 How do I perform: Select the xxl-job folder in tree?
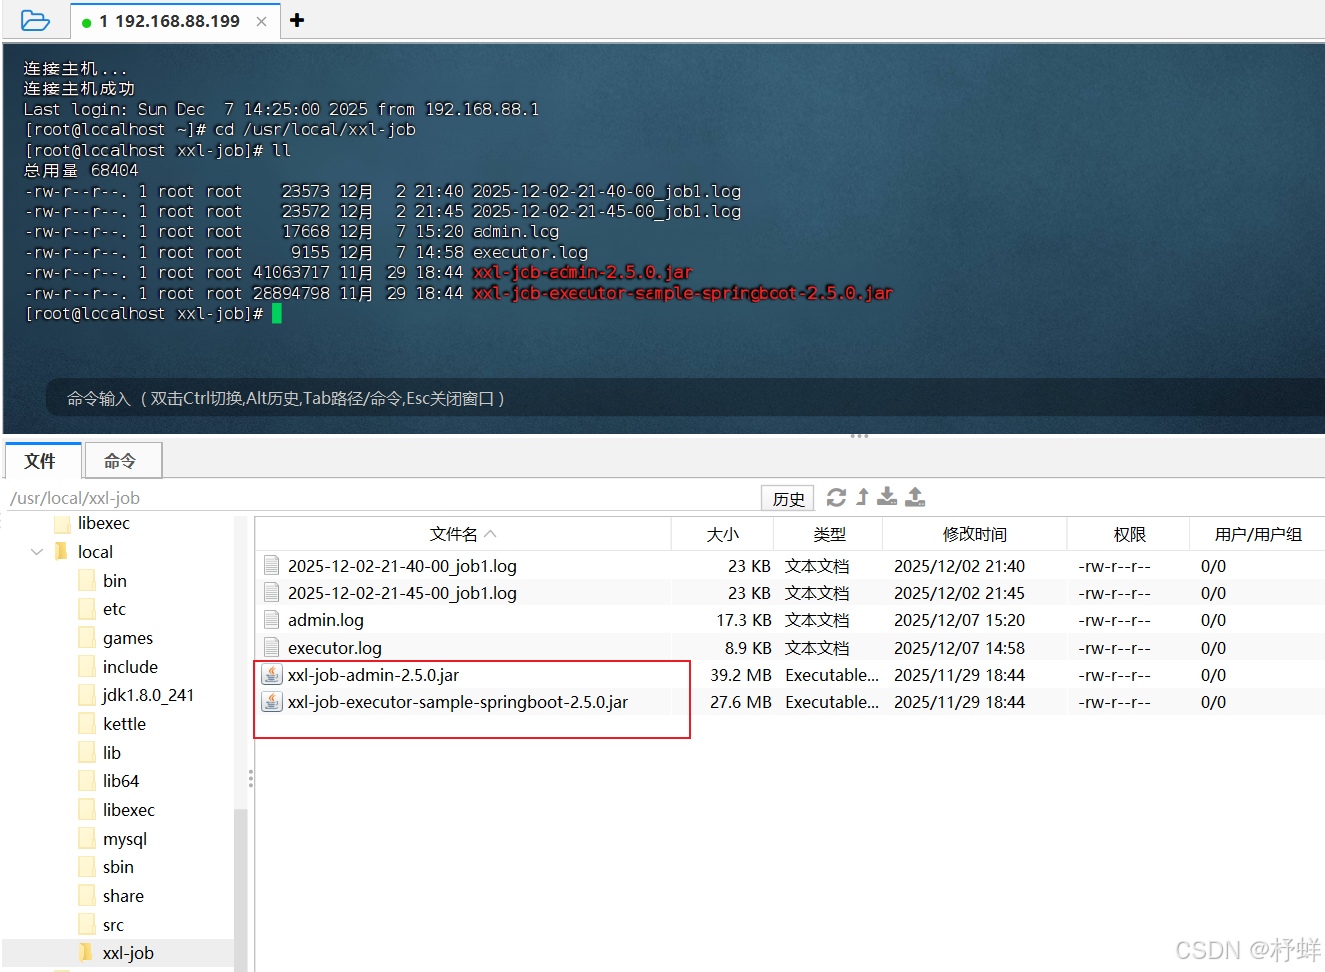tap(128, 953)
